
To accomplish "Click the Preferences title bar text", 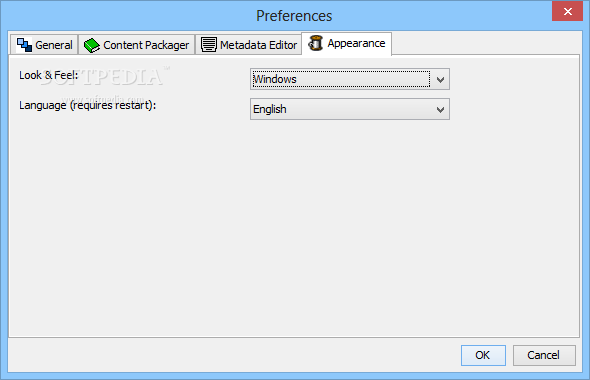I will (294, 16).
